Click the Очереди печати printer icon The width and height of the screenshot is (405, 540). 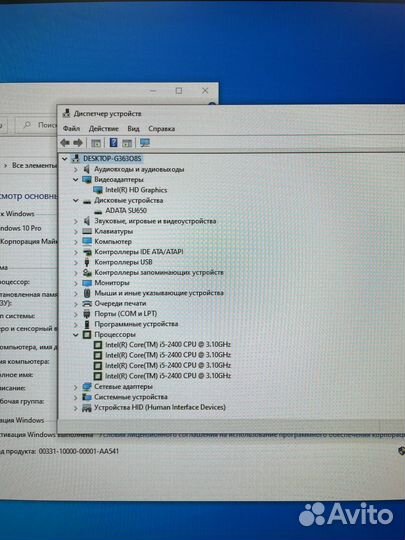point(87,303)
